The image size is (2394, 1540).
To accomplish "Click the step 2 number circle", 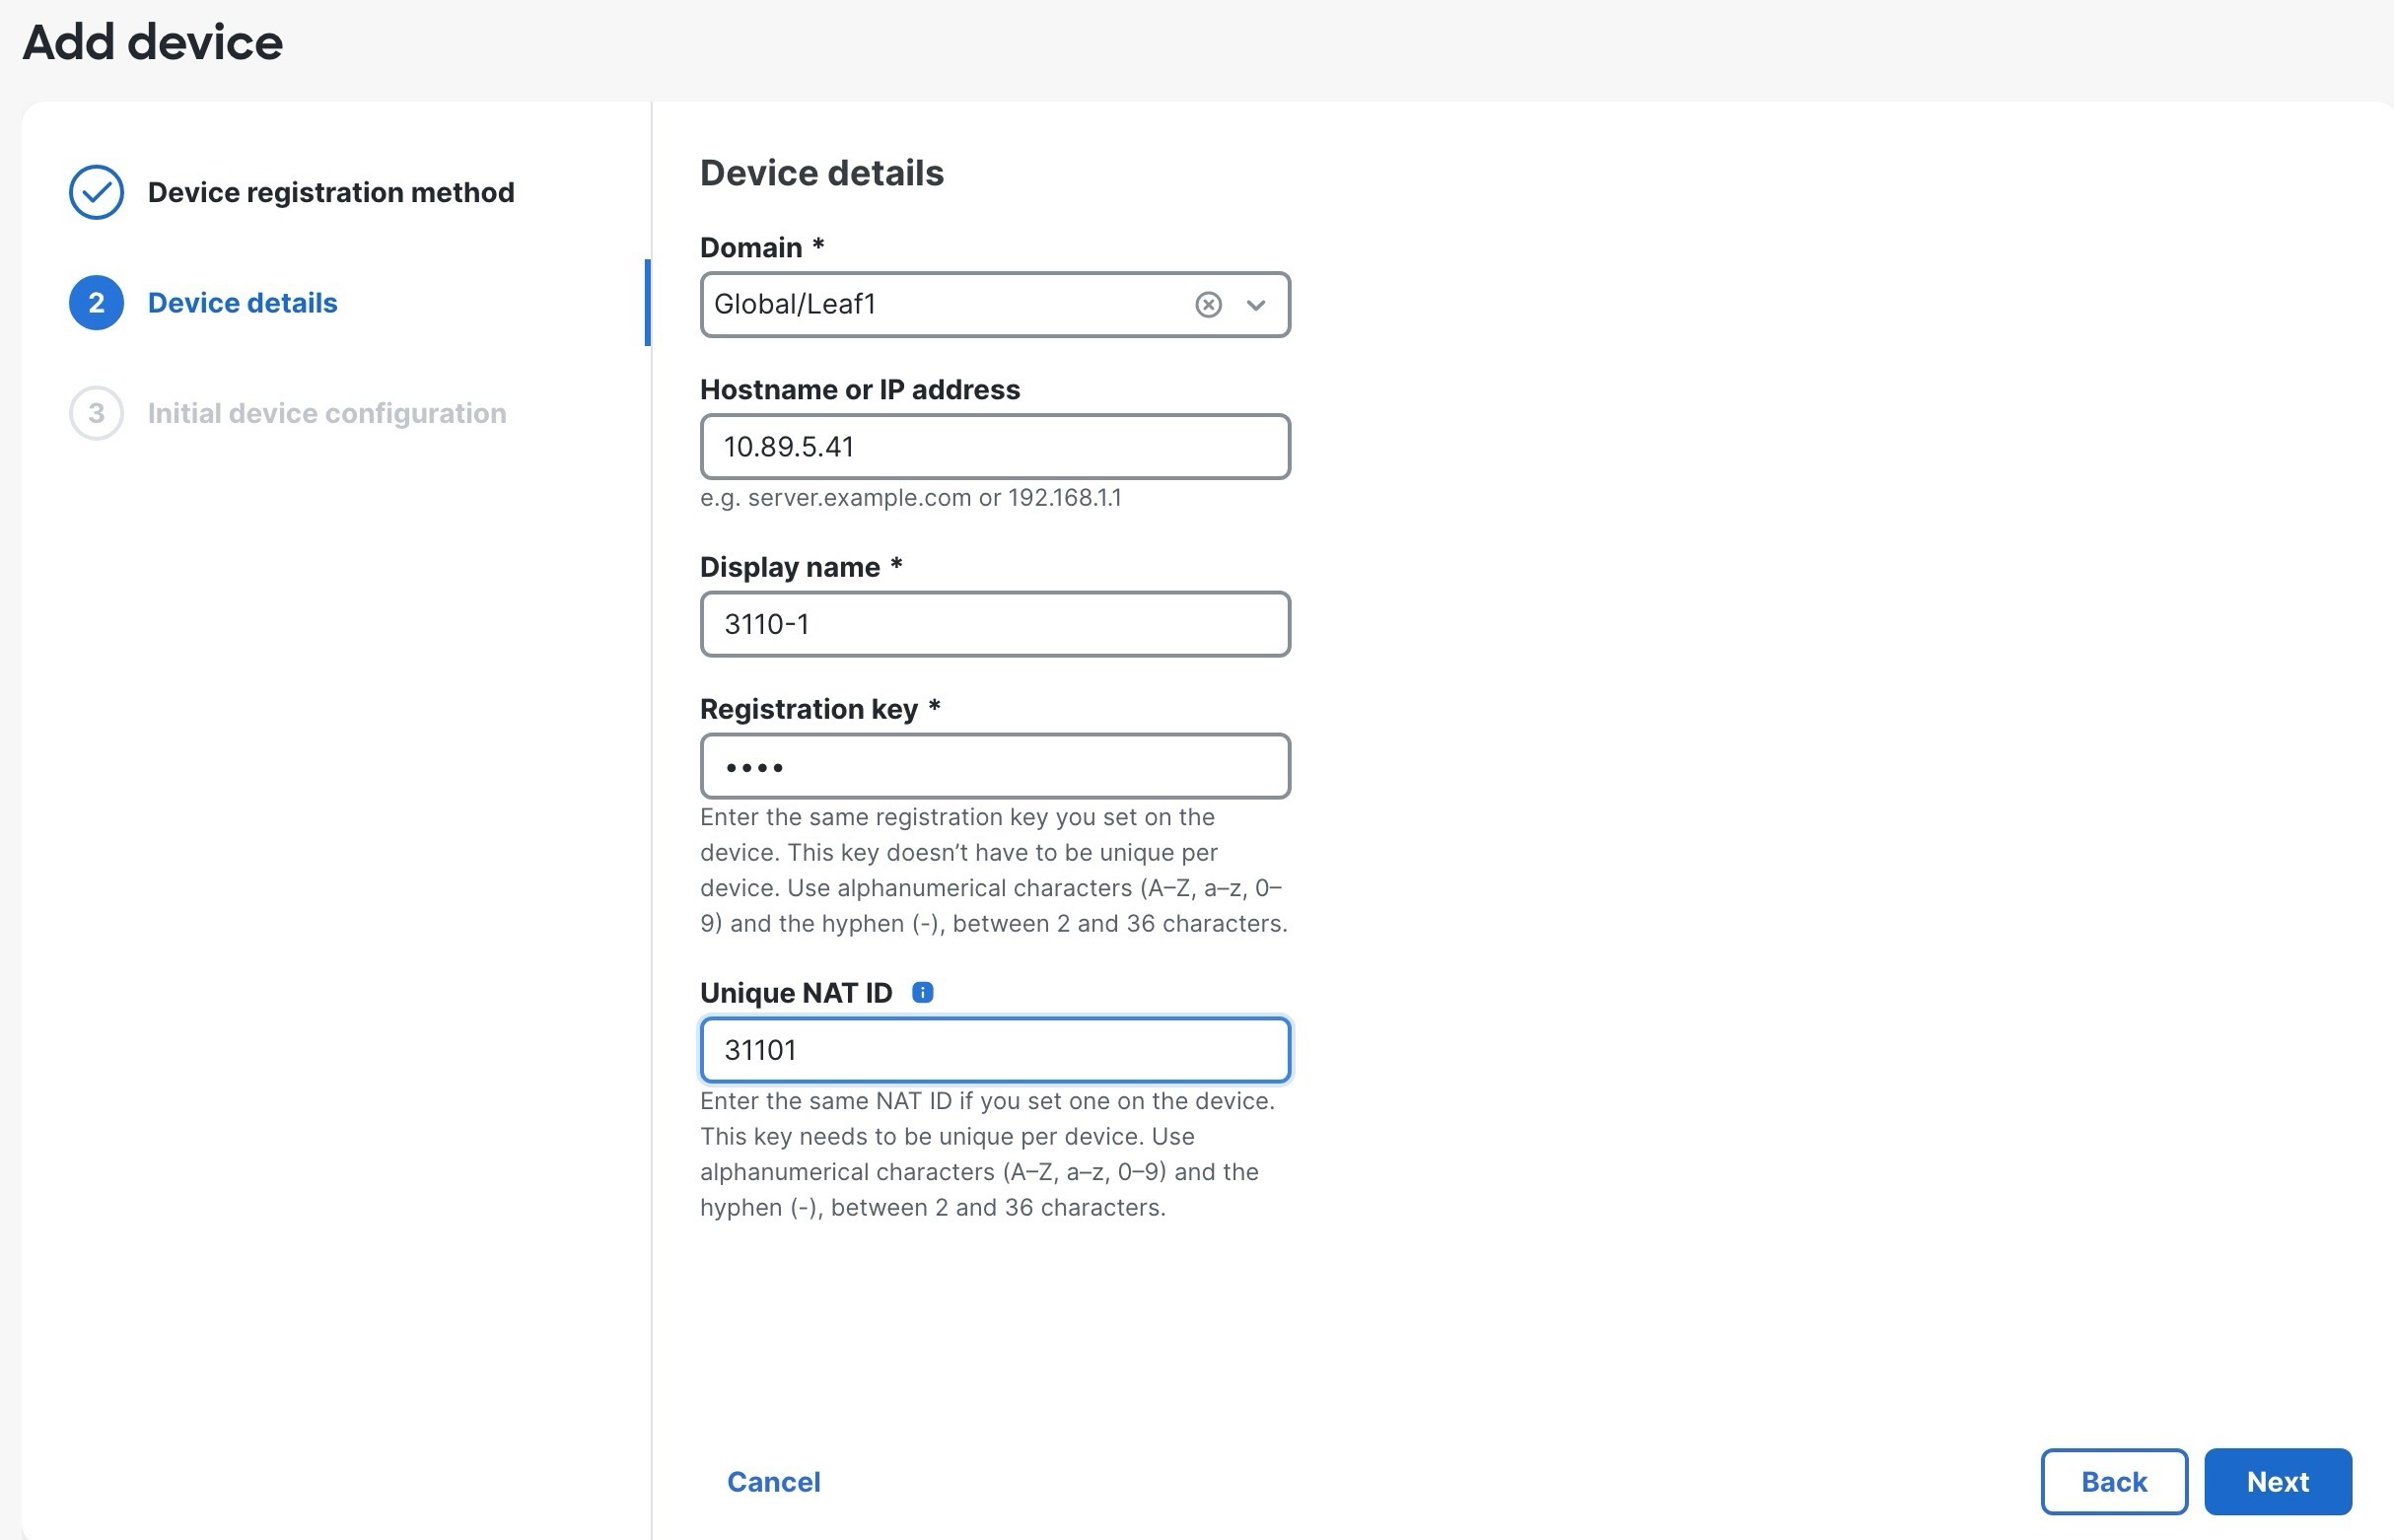I will [96, 303].
